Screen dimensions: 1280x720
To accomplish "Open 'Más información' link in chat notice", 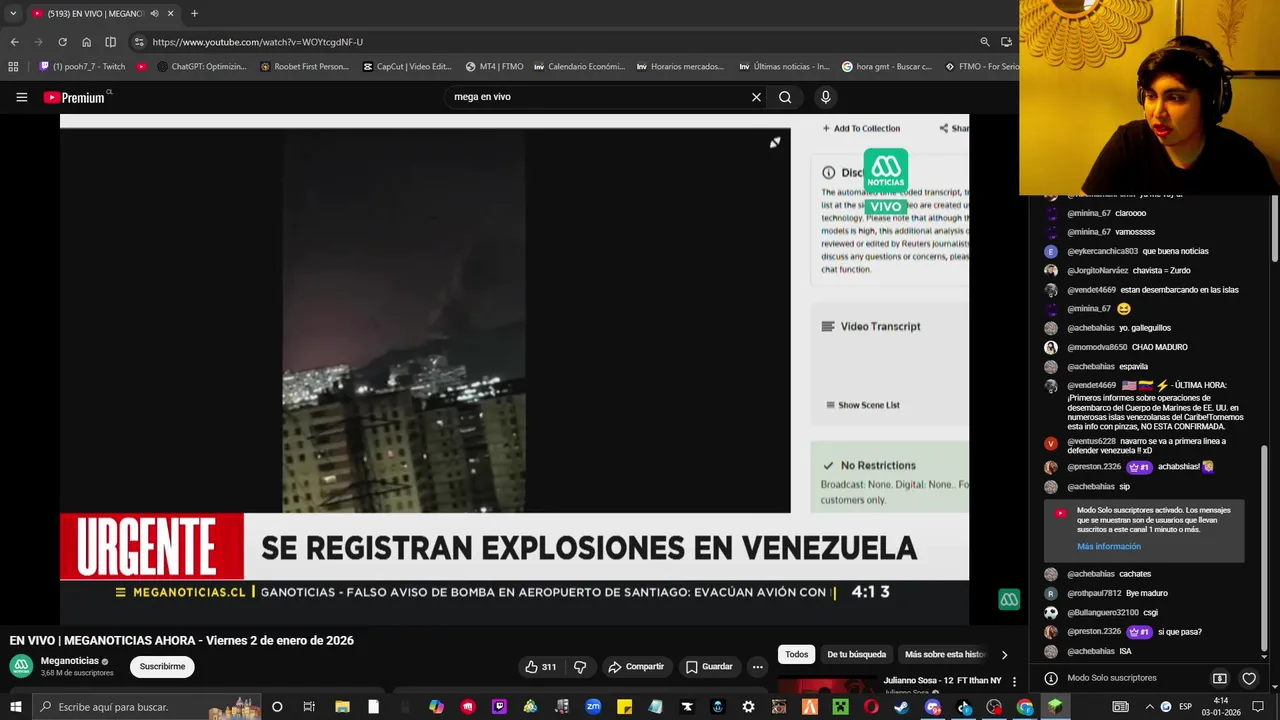I will point(1108,547).
